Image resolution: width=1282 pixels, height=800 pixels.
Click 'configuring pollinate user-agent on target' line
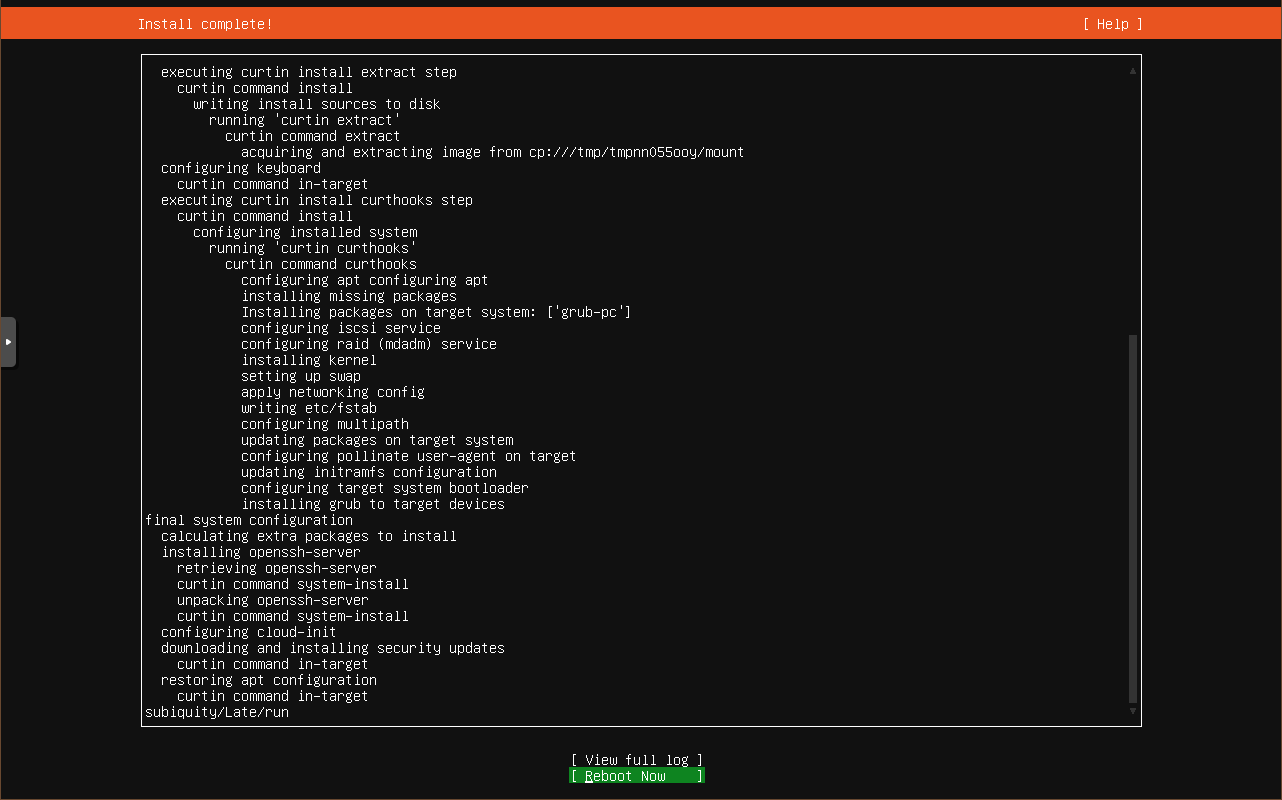tap(409, 456)
